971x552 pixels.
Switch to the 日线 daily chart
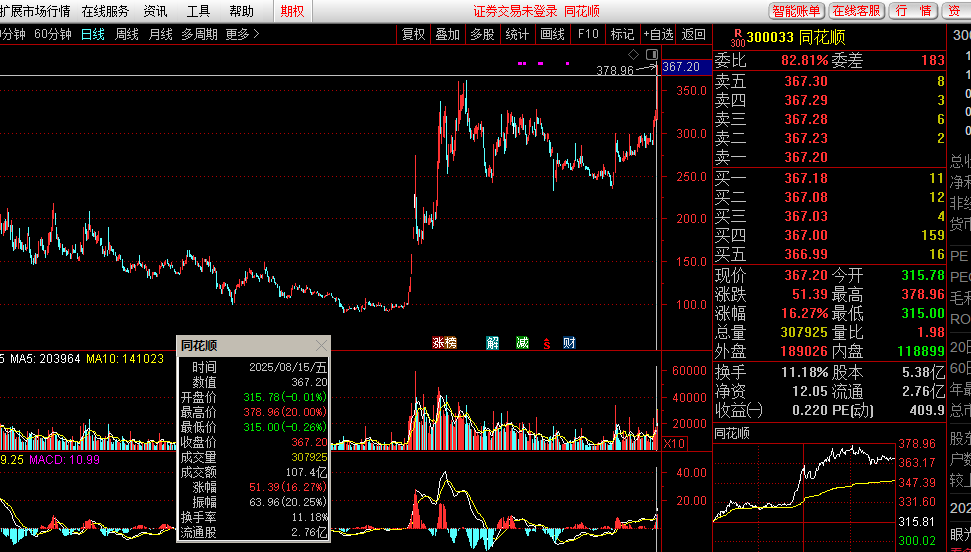pyautogui.click(x=93, y=35)
